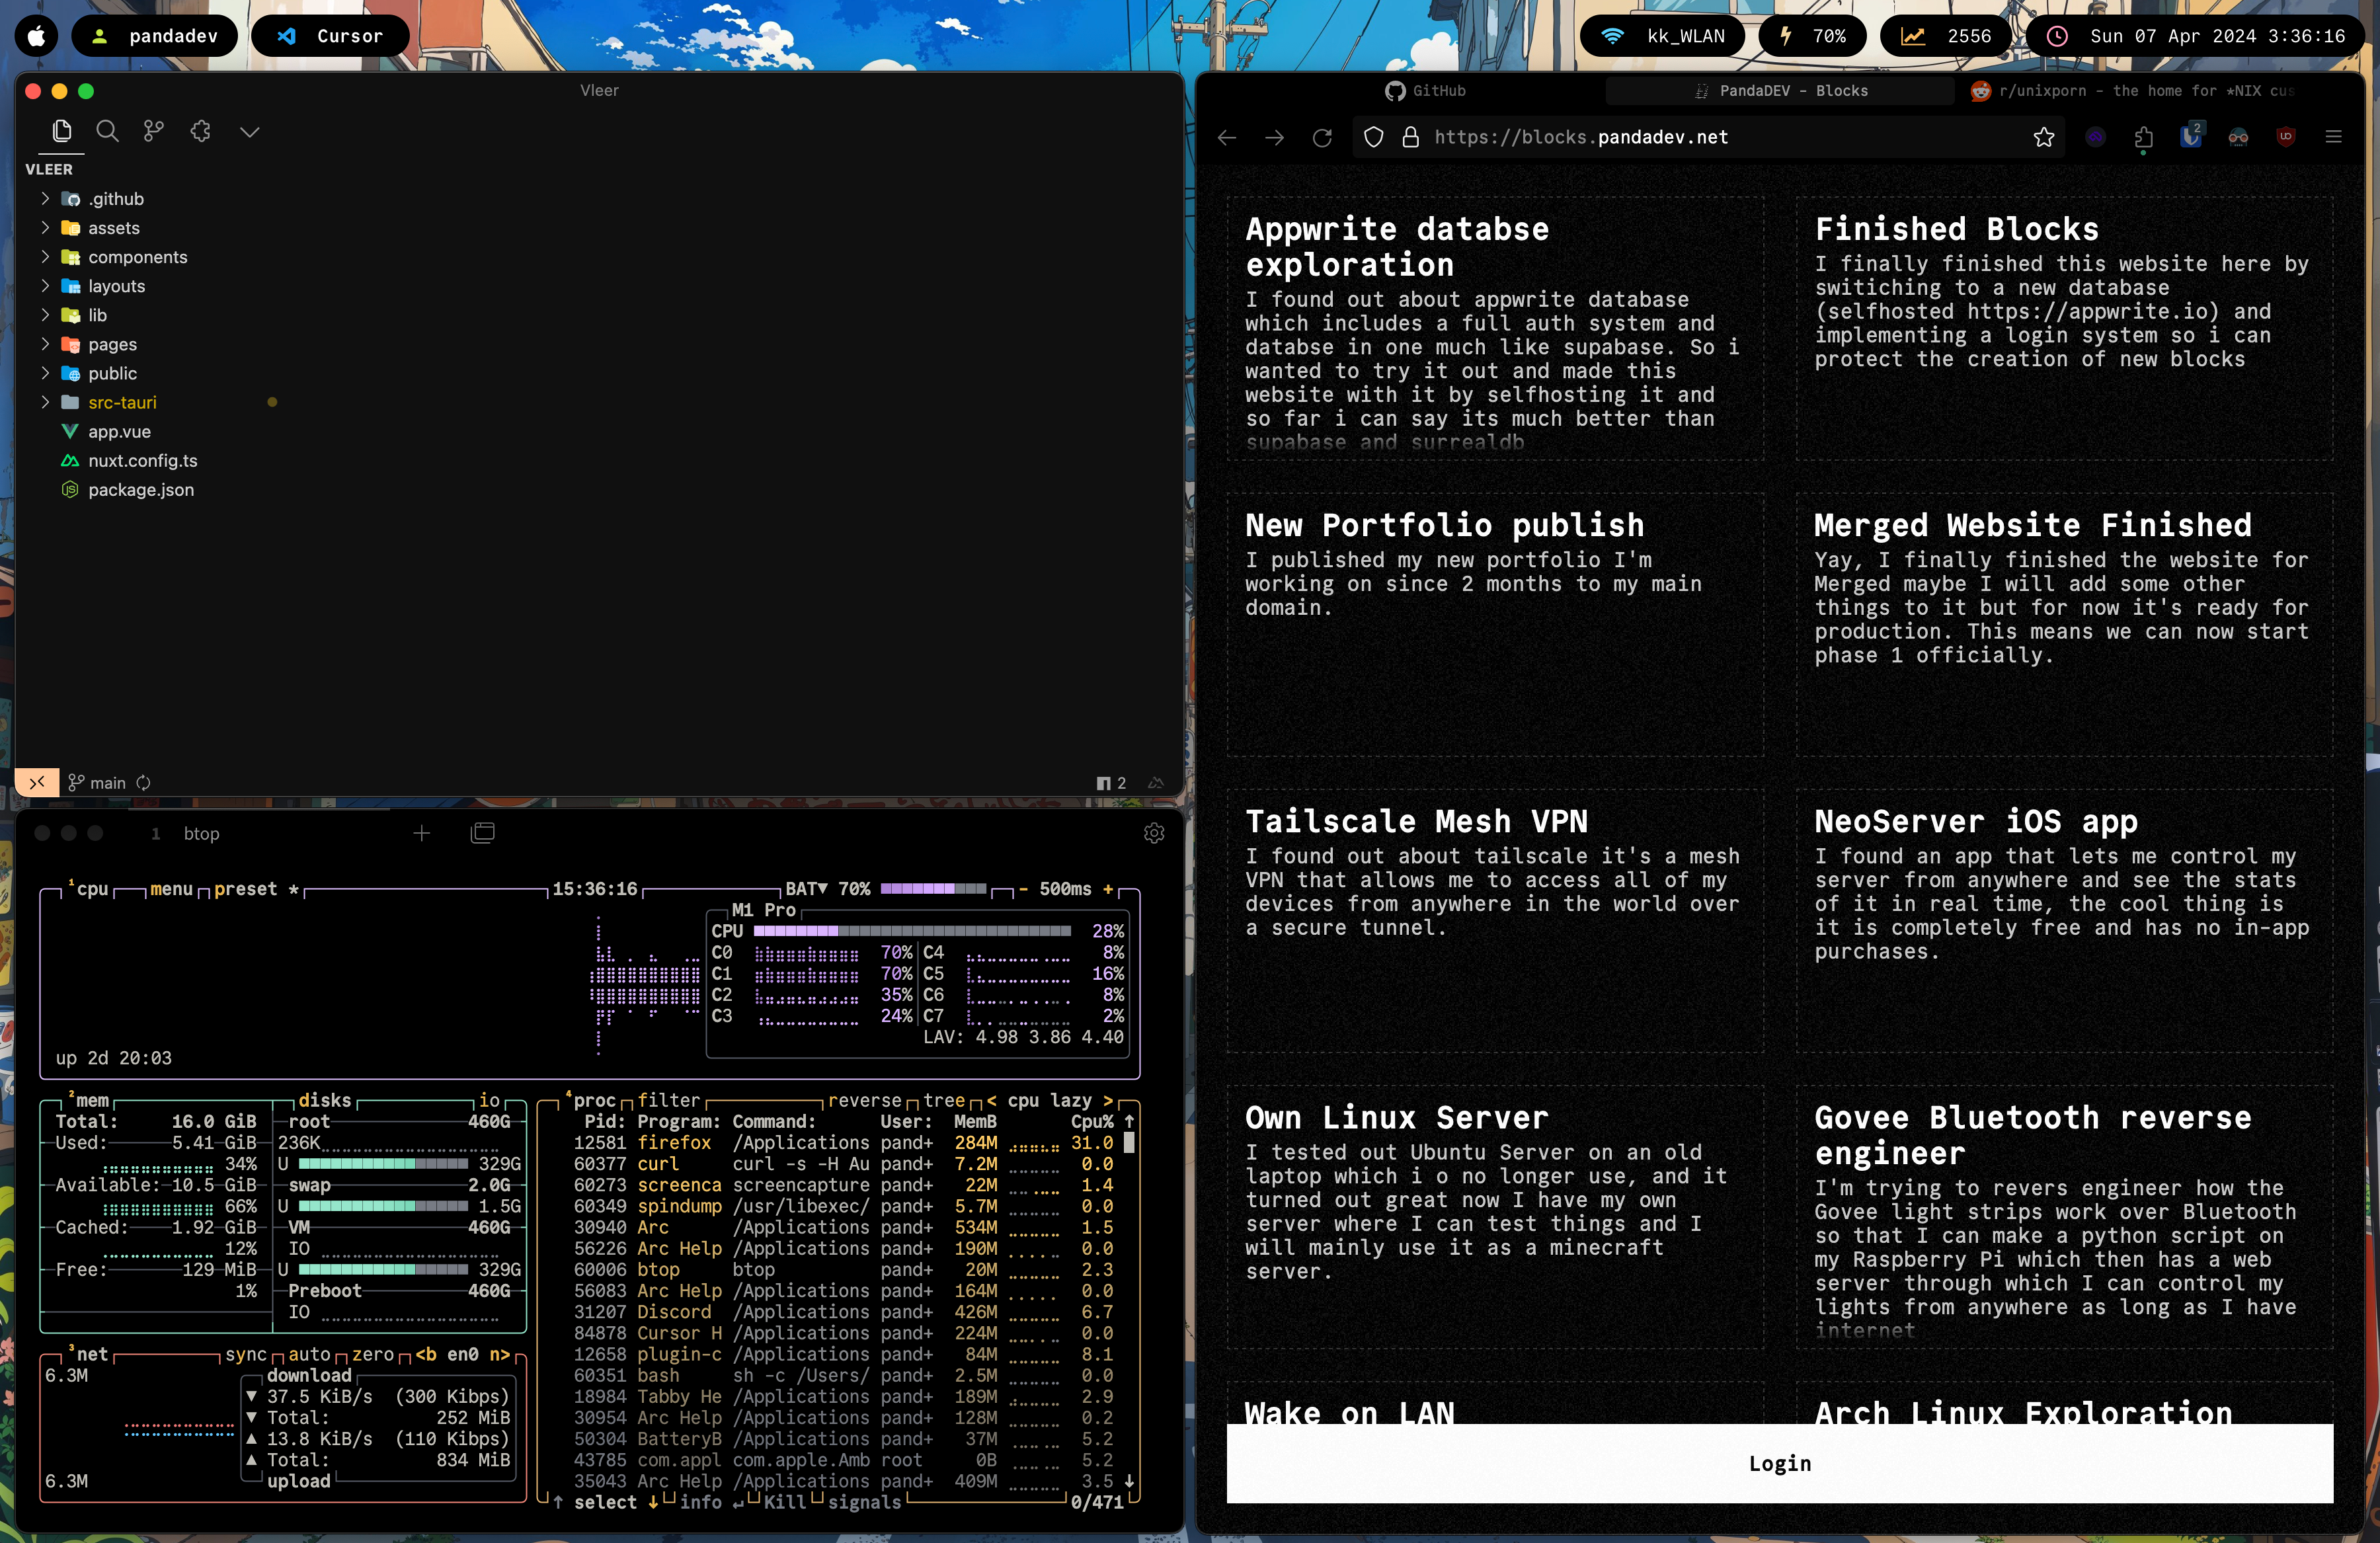Click the browser back arrow

(1227, 137)
